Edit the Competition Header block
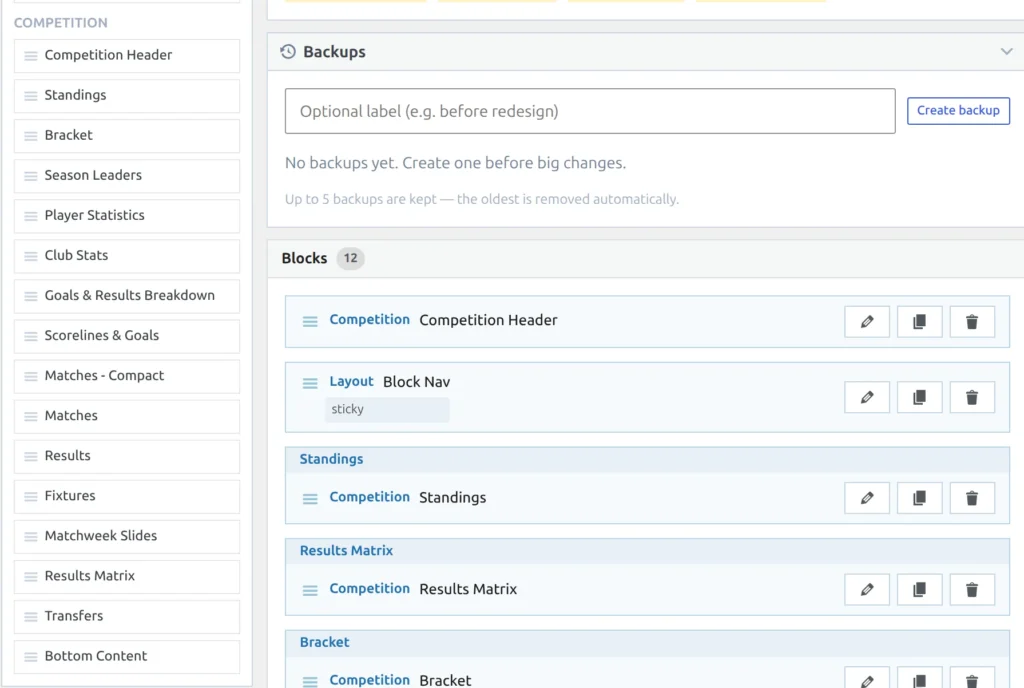The height and width of the screenshot is (688, 1024). [x=867, y=321]
